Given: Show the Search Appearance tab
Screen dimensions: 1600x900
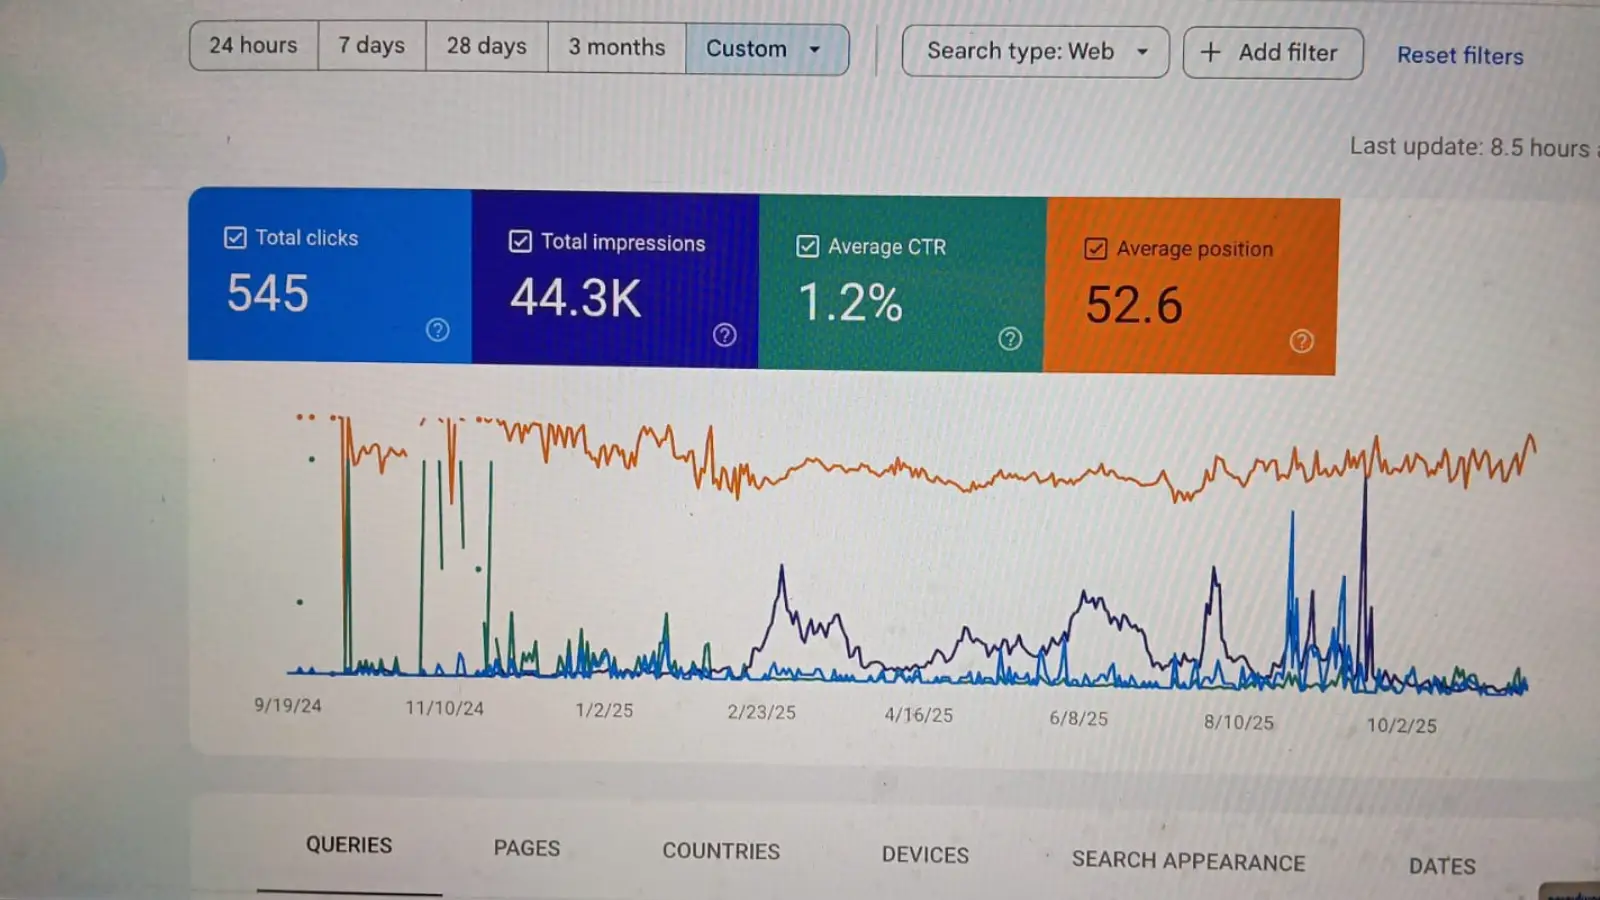Looking at the screenshot, I should (1188, 861).
